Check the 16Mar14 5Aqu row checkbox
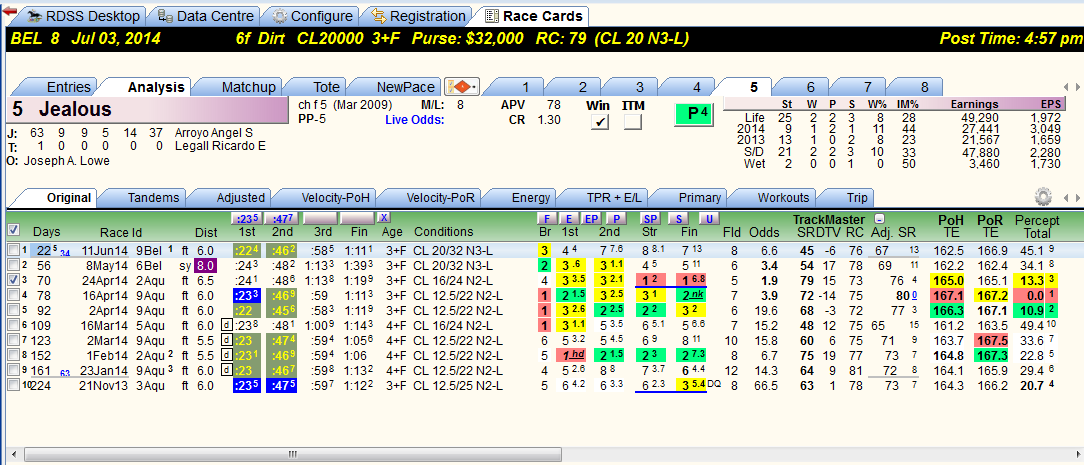Viewport: 1084px width, 465px height. pos(13,325)
